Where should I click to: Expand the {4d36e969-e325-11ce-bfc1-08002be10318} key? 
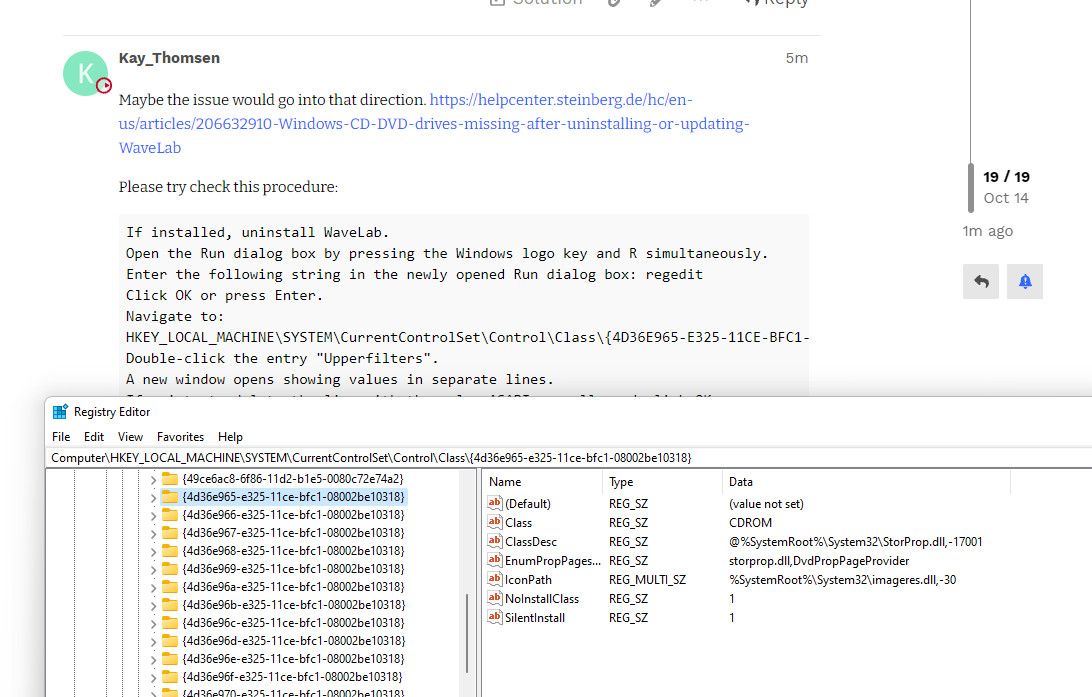pos(153,570)
